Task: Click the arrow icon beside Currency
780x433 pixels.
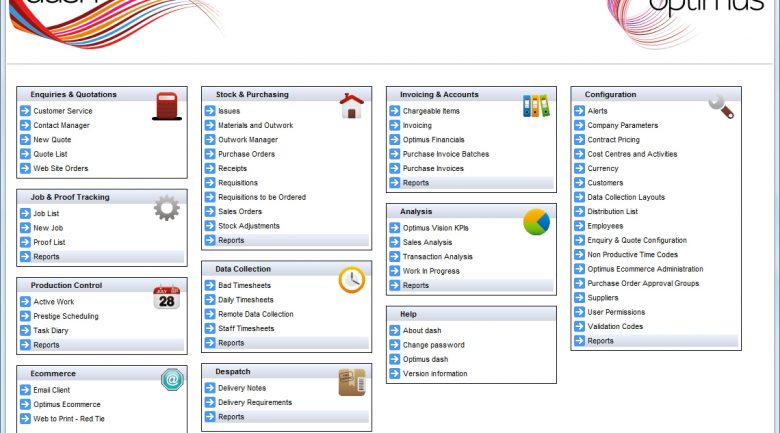Action: click(x=579, y=168)
